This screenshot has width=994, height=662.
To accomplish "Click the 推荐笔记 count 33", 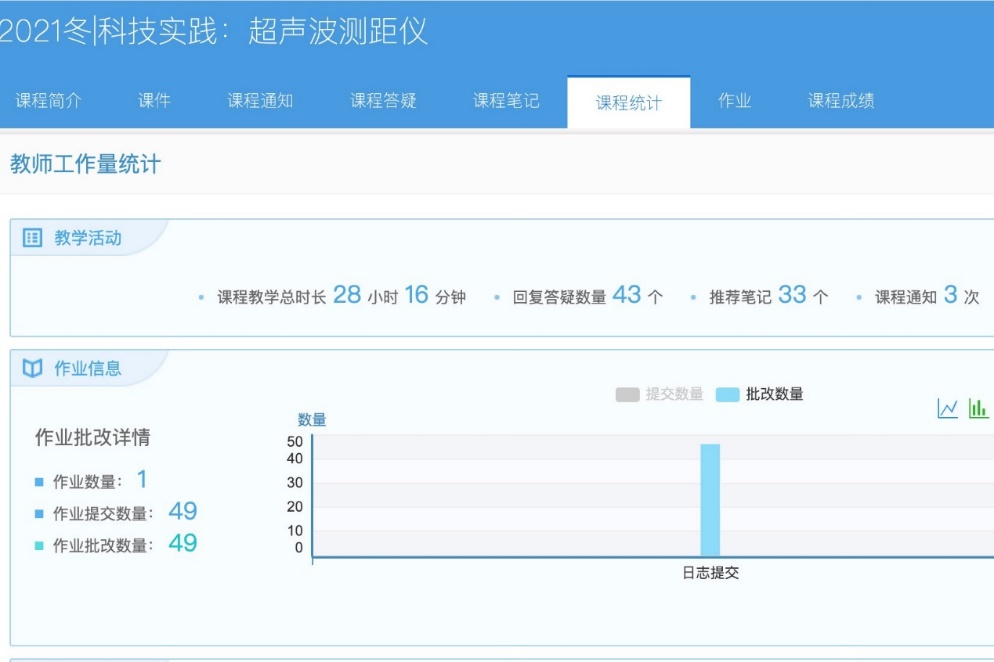I will pos(792,295).
